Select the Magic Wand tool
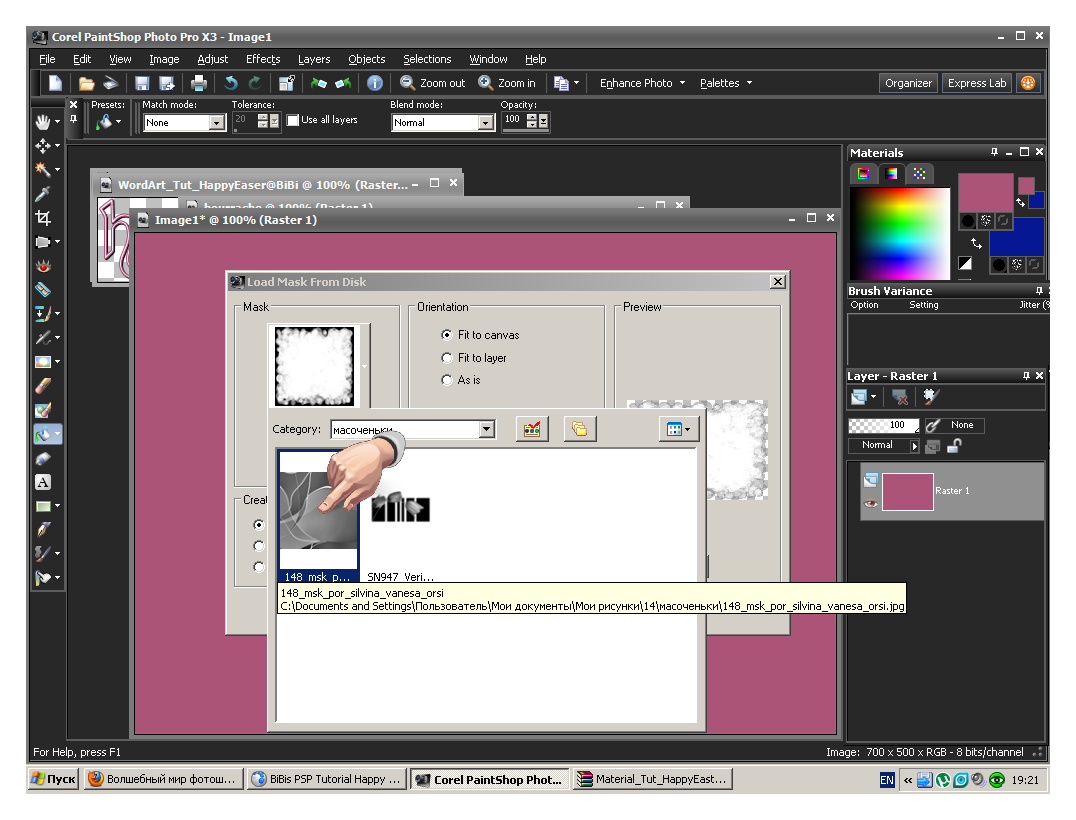 (43, 169)
